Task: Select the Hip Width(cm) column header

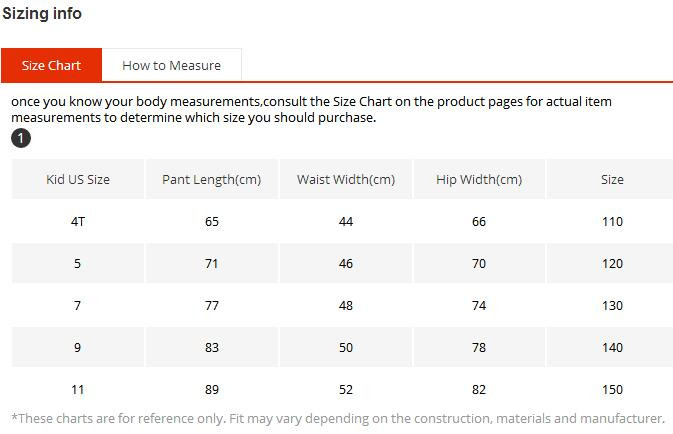Action: tap(479, 180)
